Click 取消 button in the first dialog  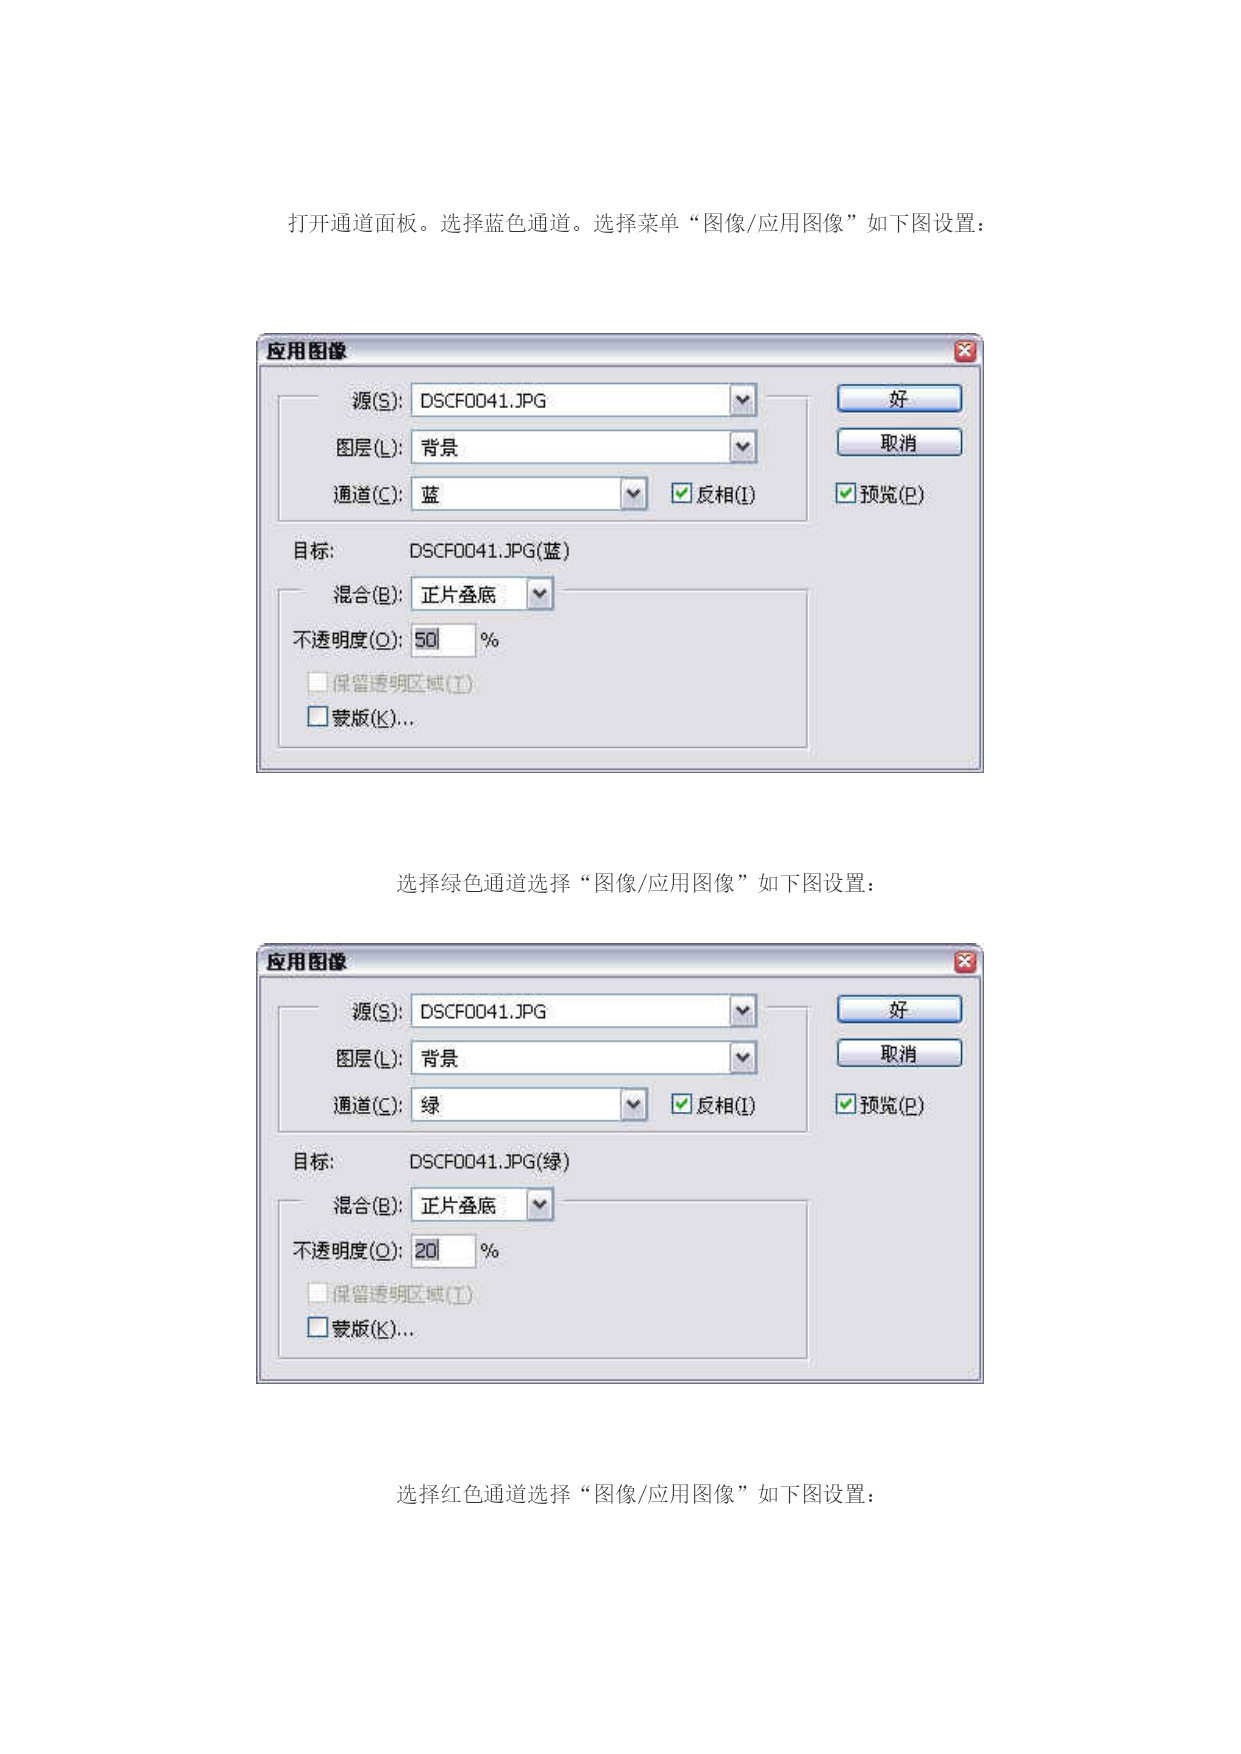tap(899, 442)
